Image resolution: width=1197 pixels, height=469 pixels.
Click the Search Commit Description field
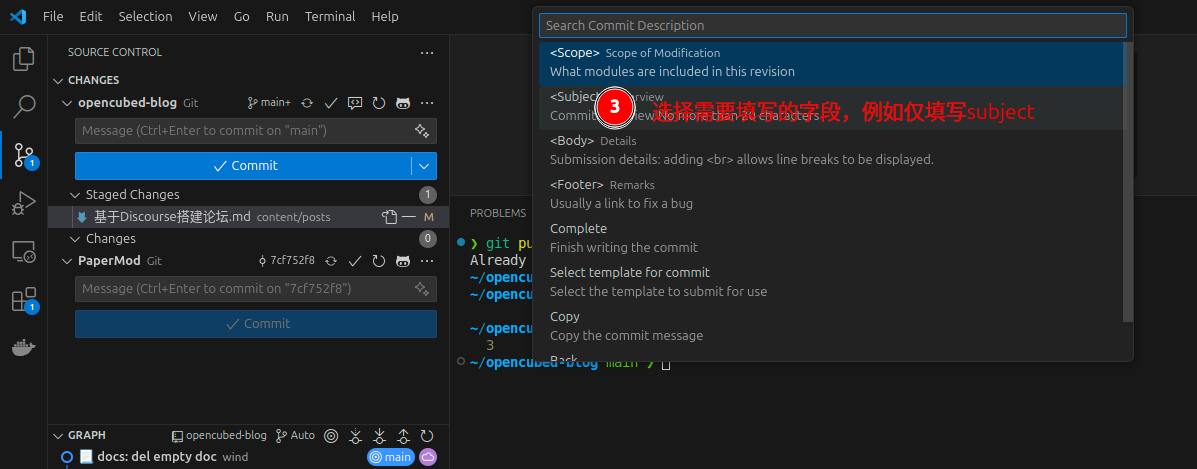(x=832, y=26)
